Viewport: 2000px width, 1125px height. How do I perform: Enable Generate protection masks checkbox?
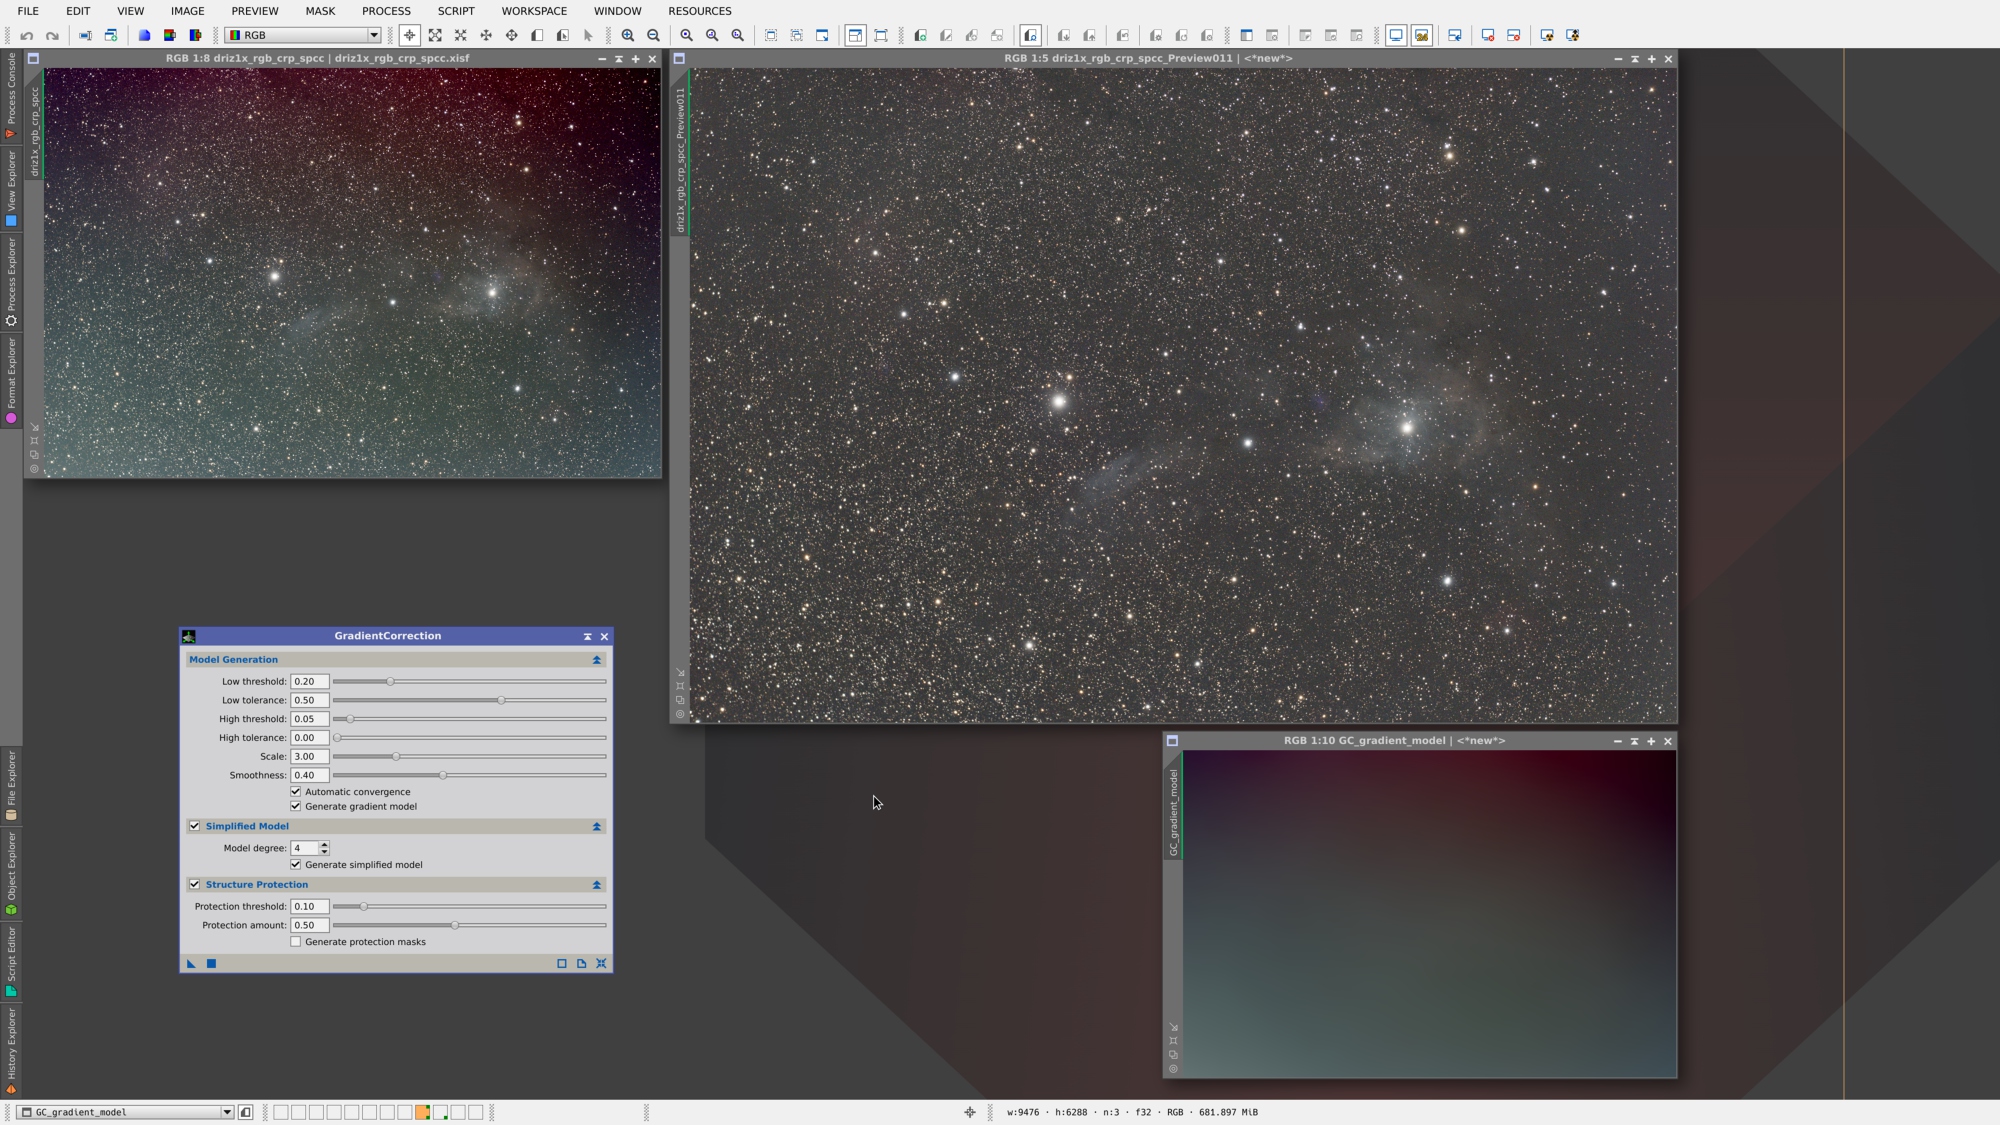click(x=296, y=941)
